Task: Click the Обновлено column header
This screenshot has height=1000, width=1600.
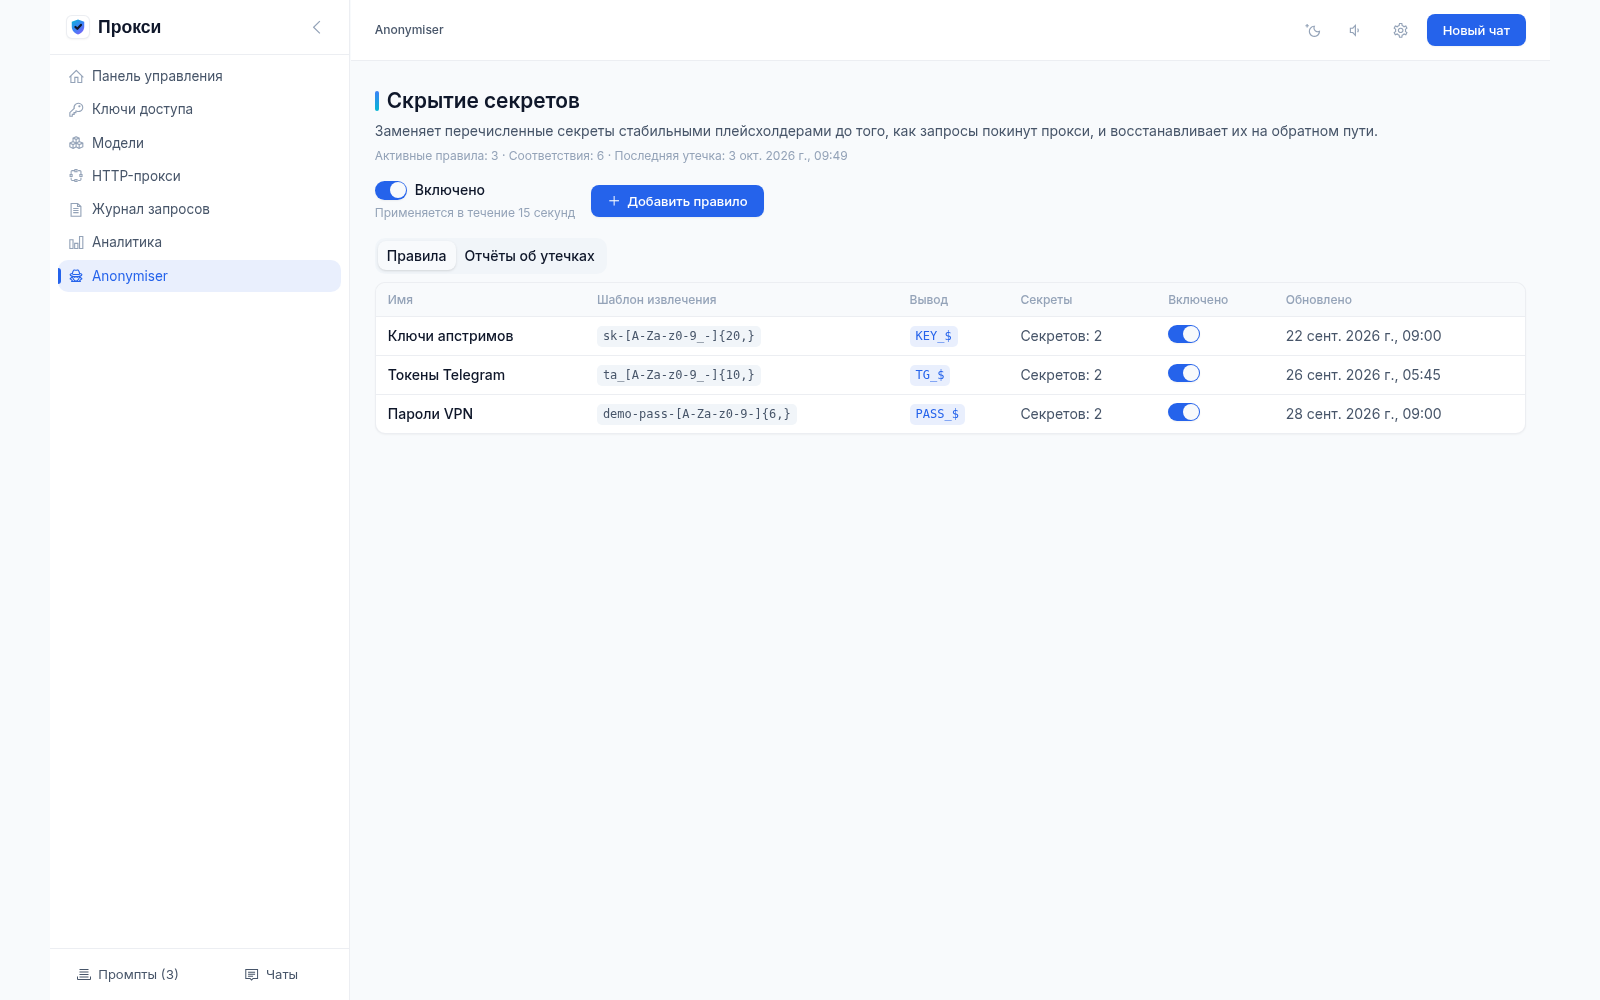Action: 1318,300
